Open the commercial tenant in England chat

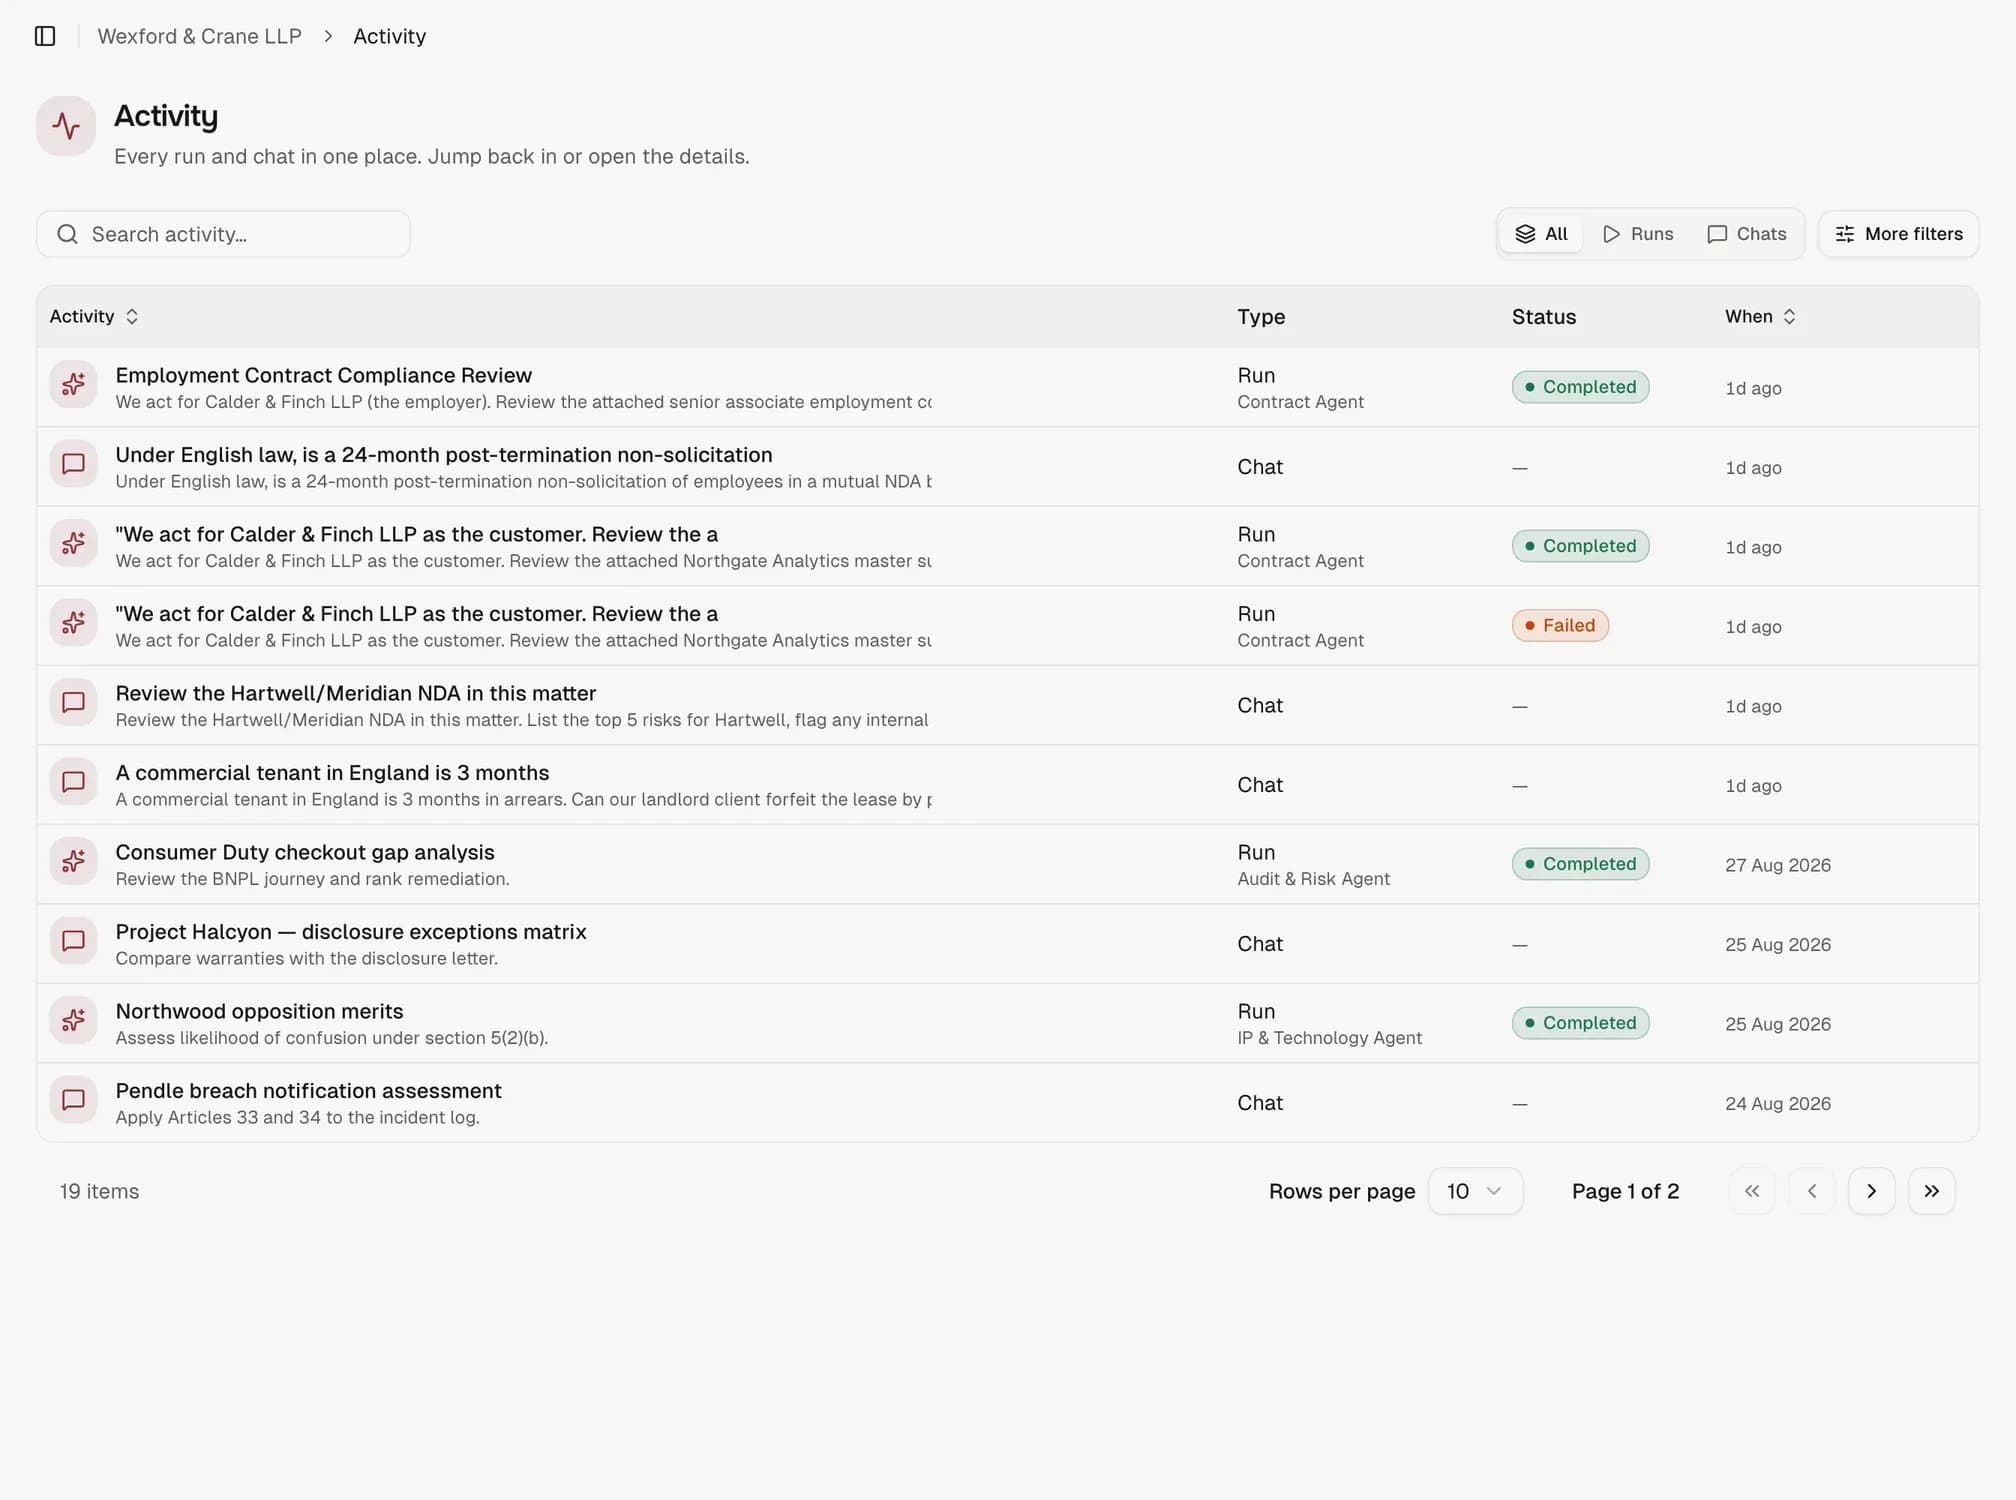click(332, 773)
